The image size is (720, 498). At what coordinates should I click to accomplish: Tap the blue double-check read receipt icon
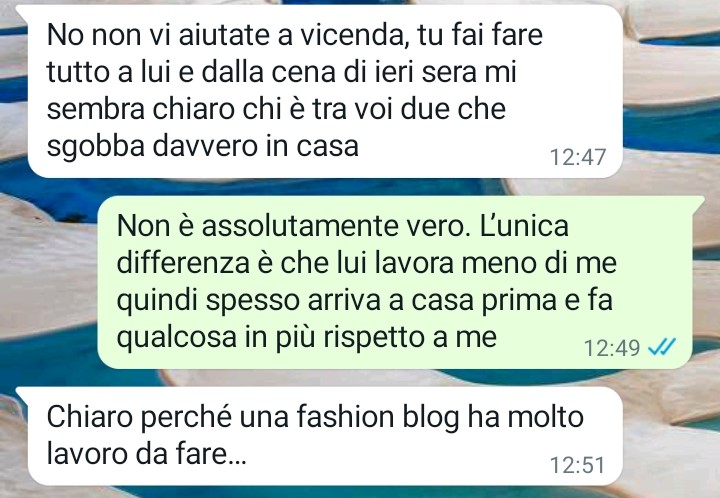click(662, 347)
